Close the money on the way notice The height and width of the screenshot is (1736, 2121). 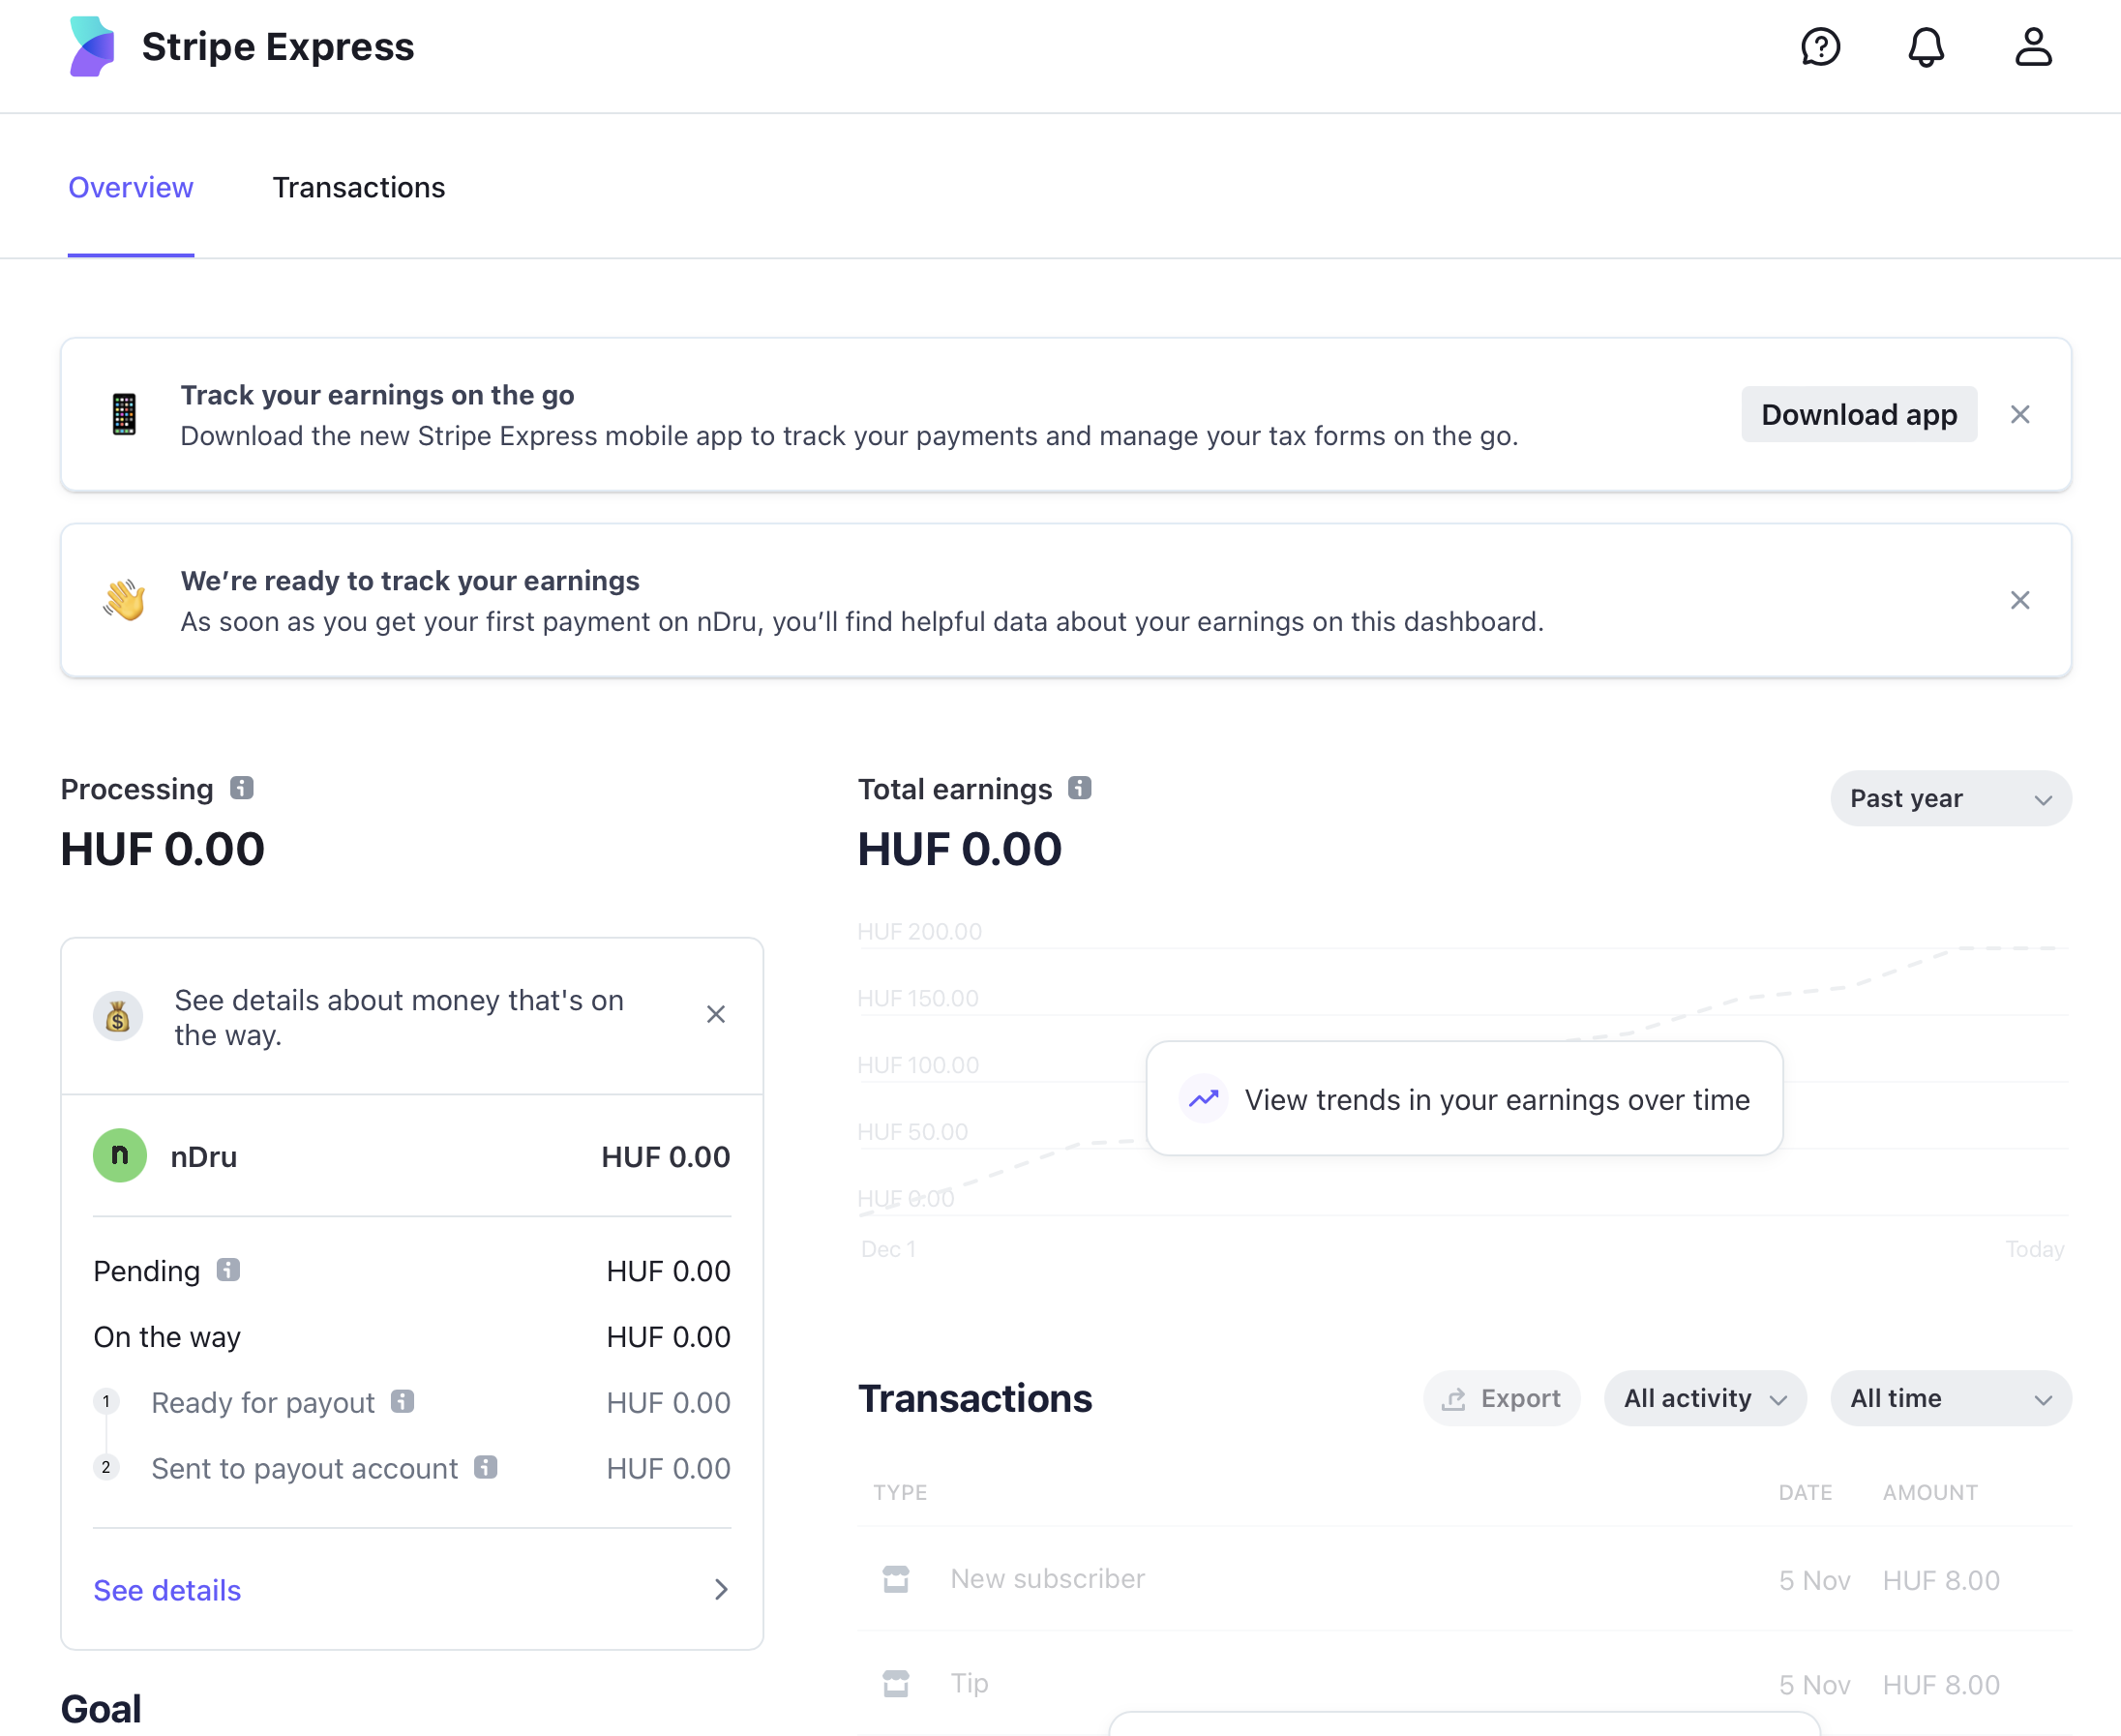coord(716,1015)
